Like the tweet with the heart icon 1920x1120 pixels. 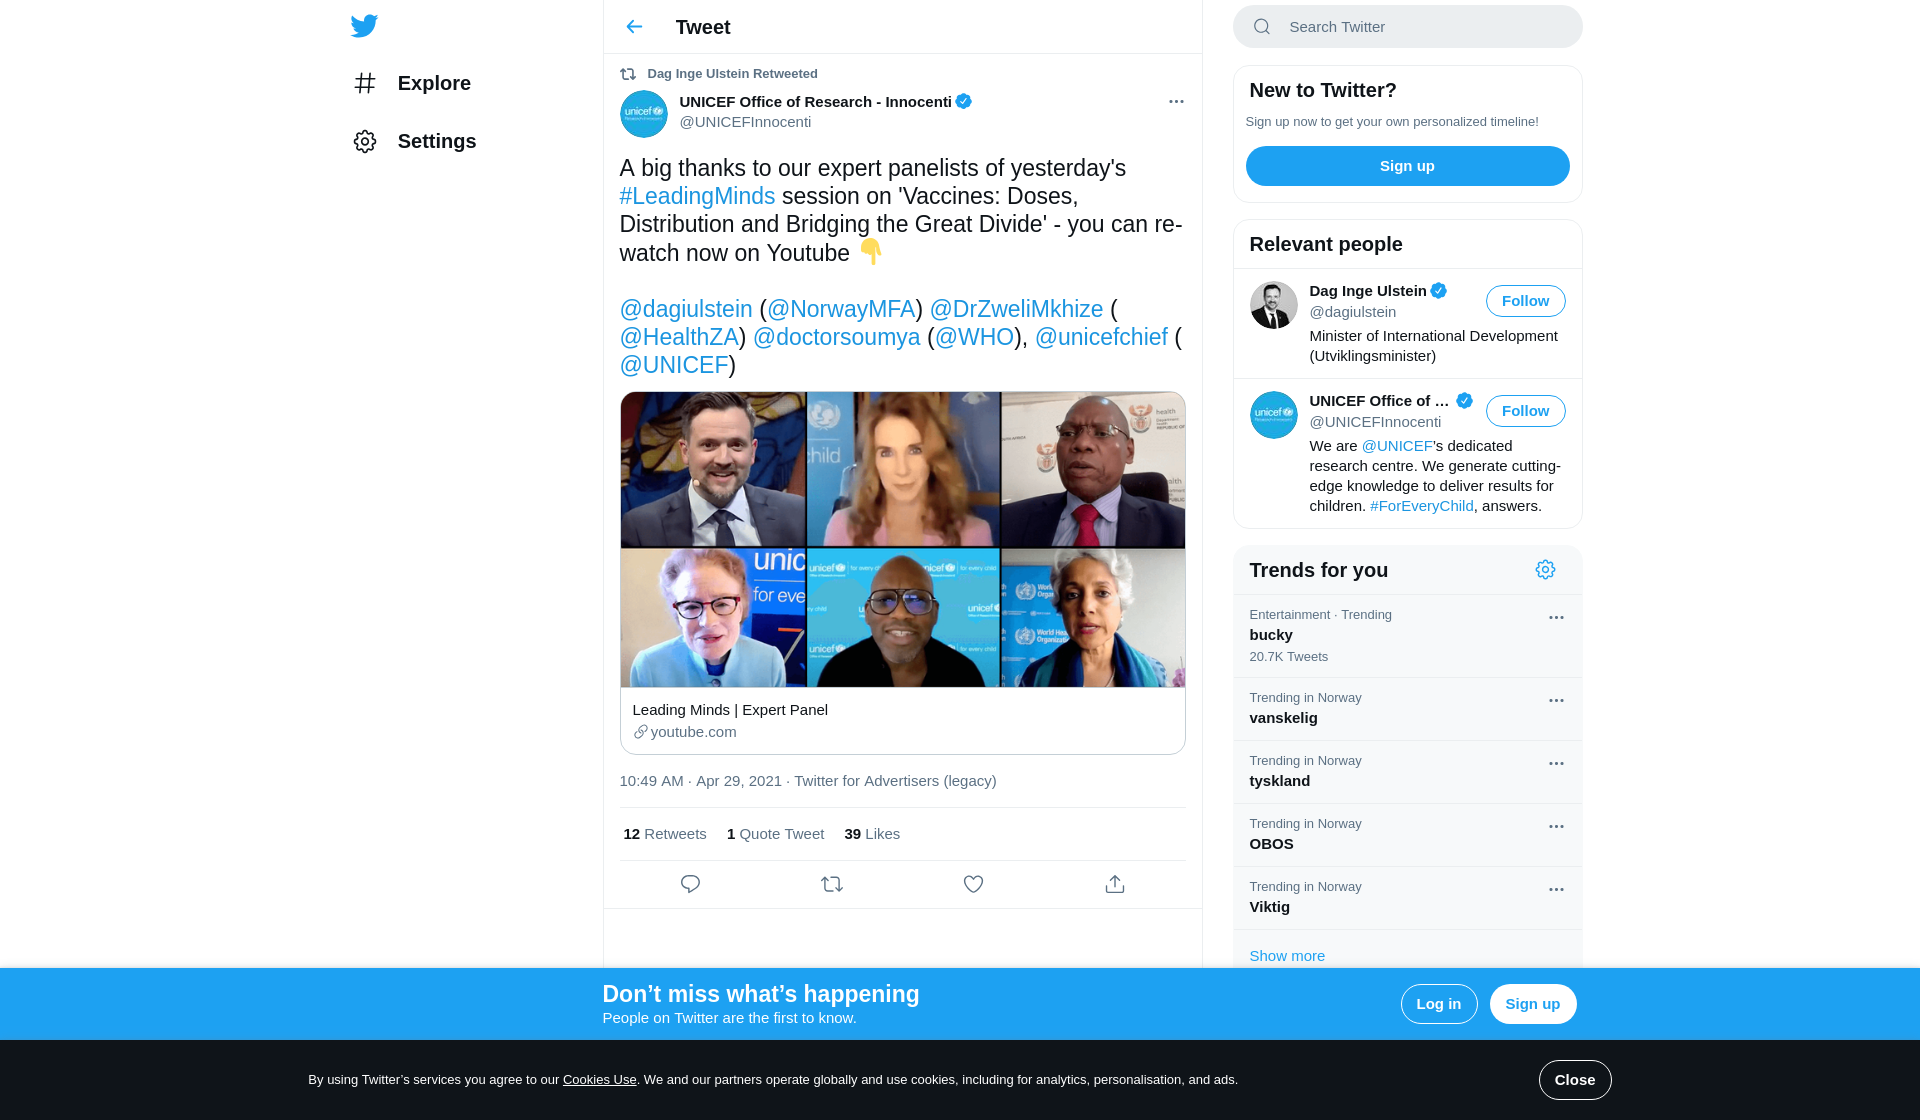[973, 884]
